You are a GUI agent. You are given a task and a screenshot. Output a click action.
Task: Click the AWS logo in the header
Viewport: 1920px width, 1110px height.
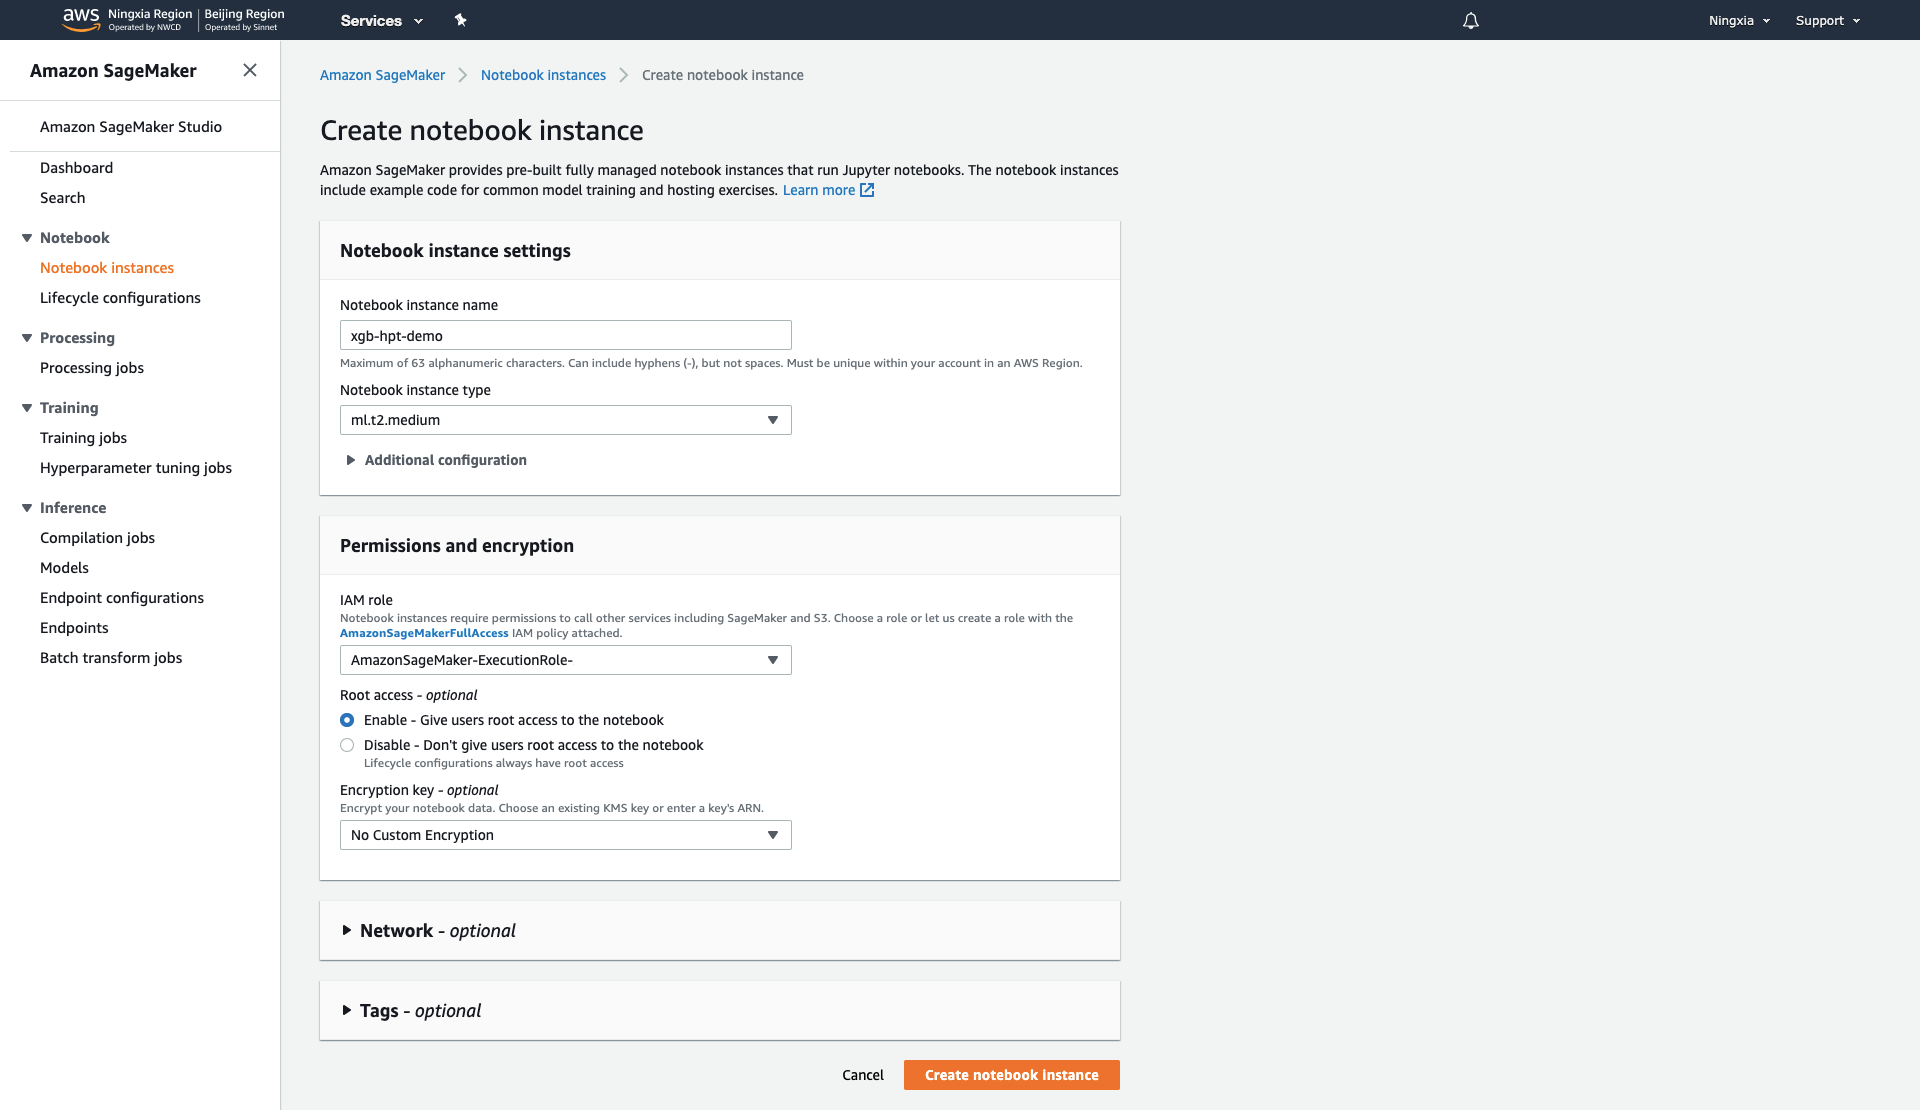pyautogui.click(x=81, y=19)
